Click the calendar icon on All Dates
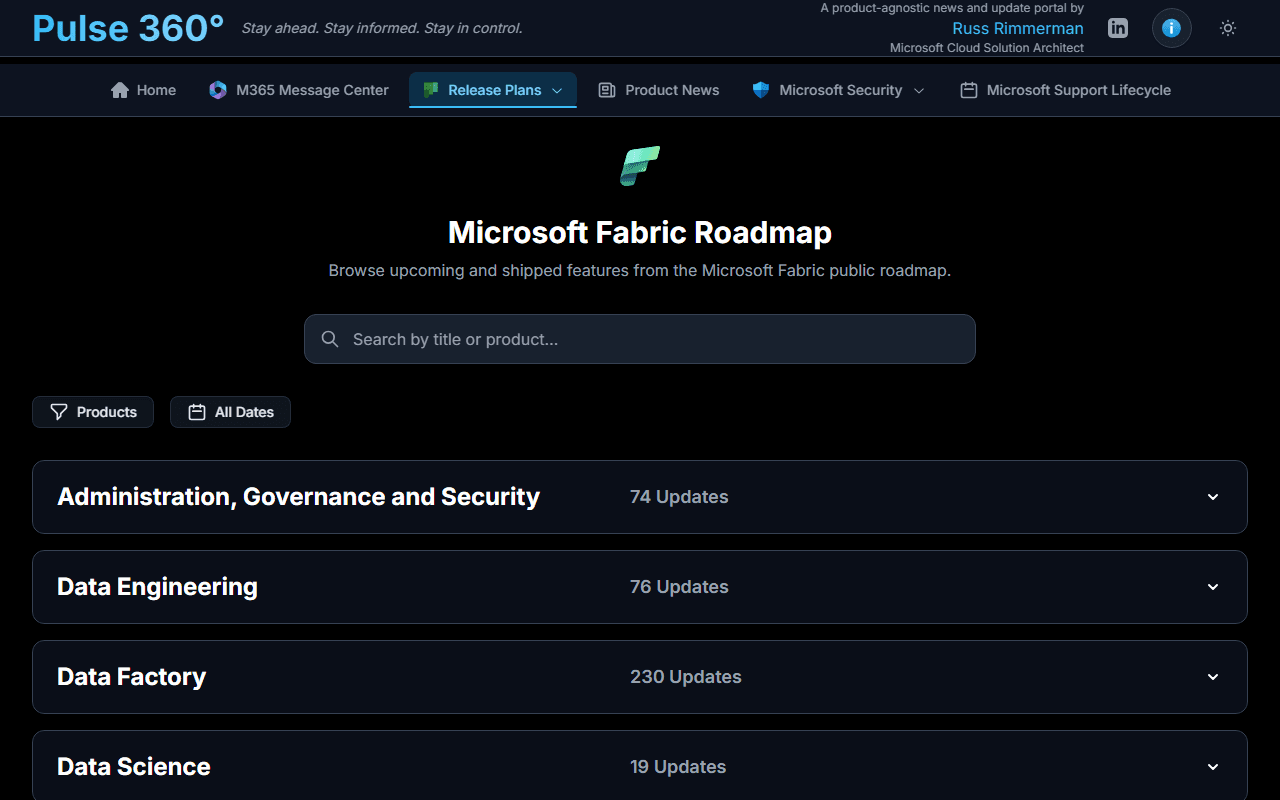Viewport: 1280px width, 800px height. (197, 412)
